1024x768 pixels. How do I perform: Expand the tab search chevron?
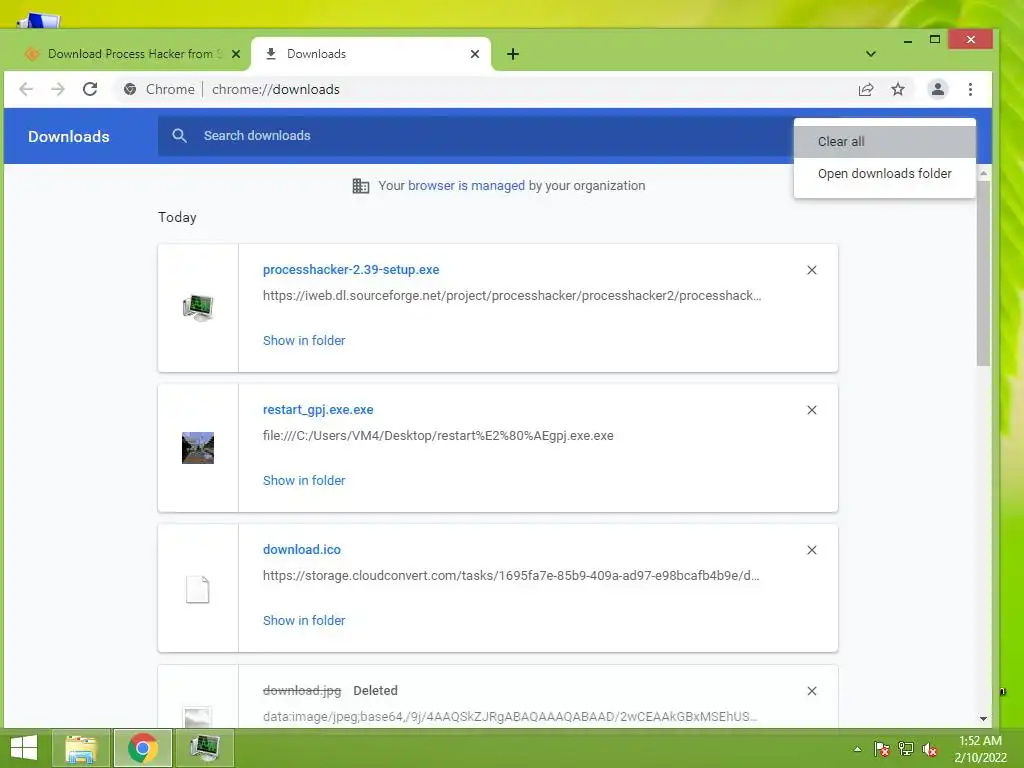[x=871, y=54]
